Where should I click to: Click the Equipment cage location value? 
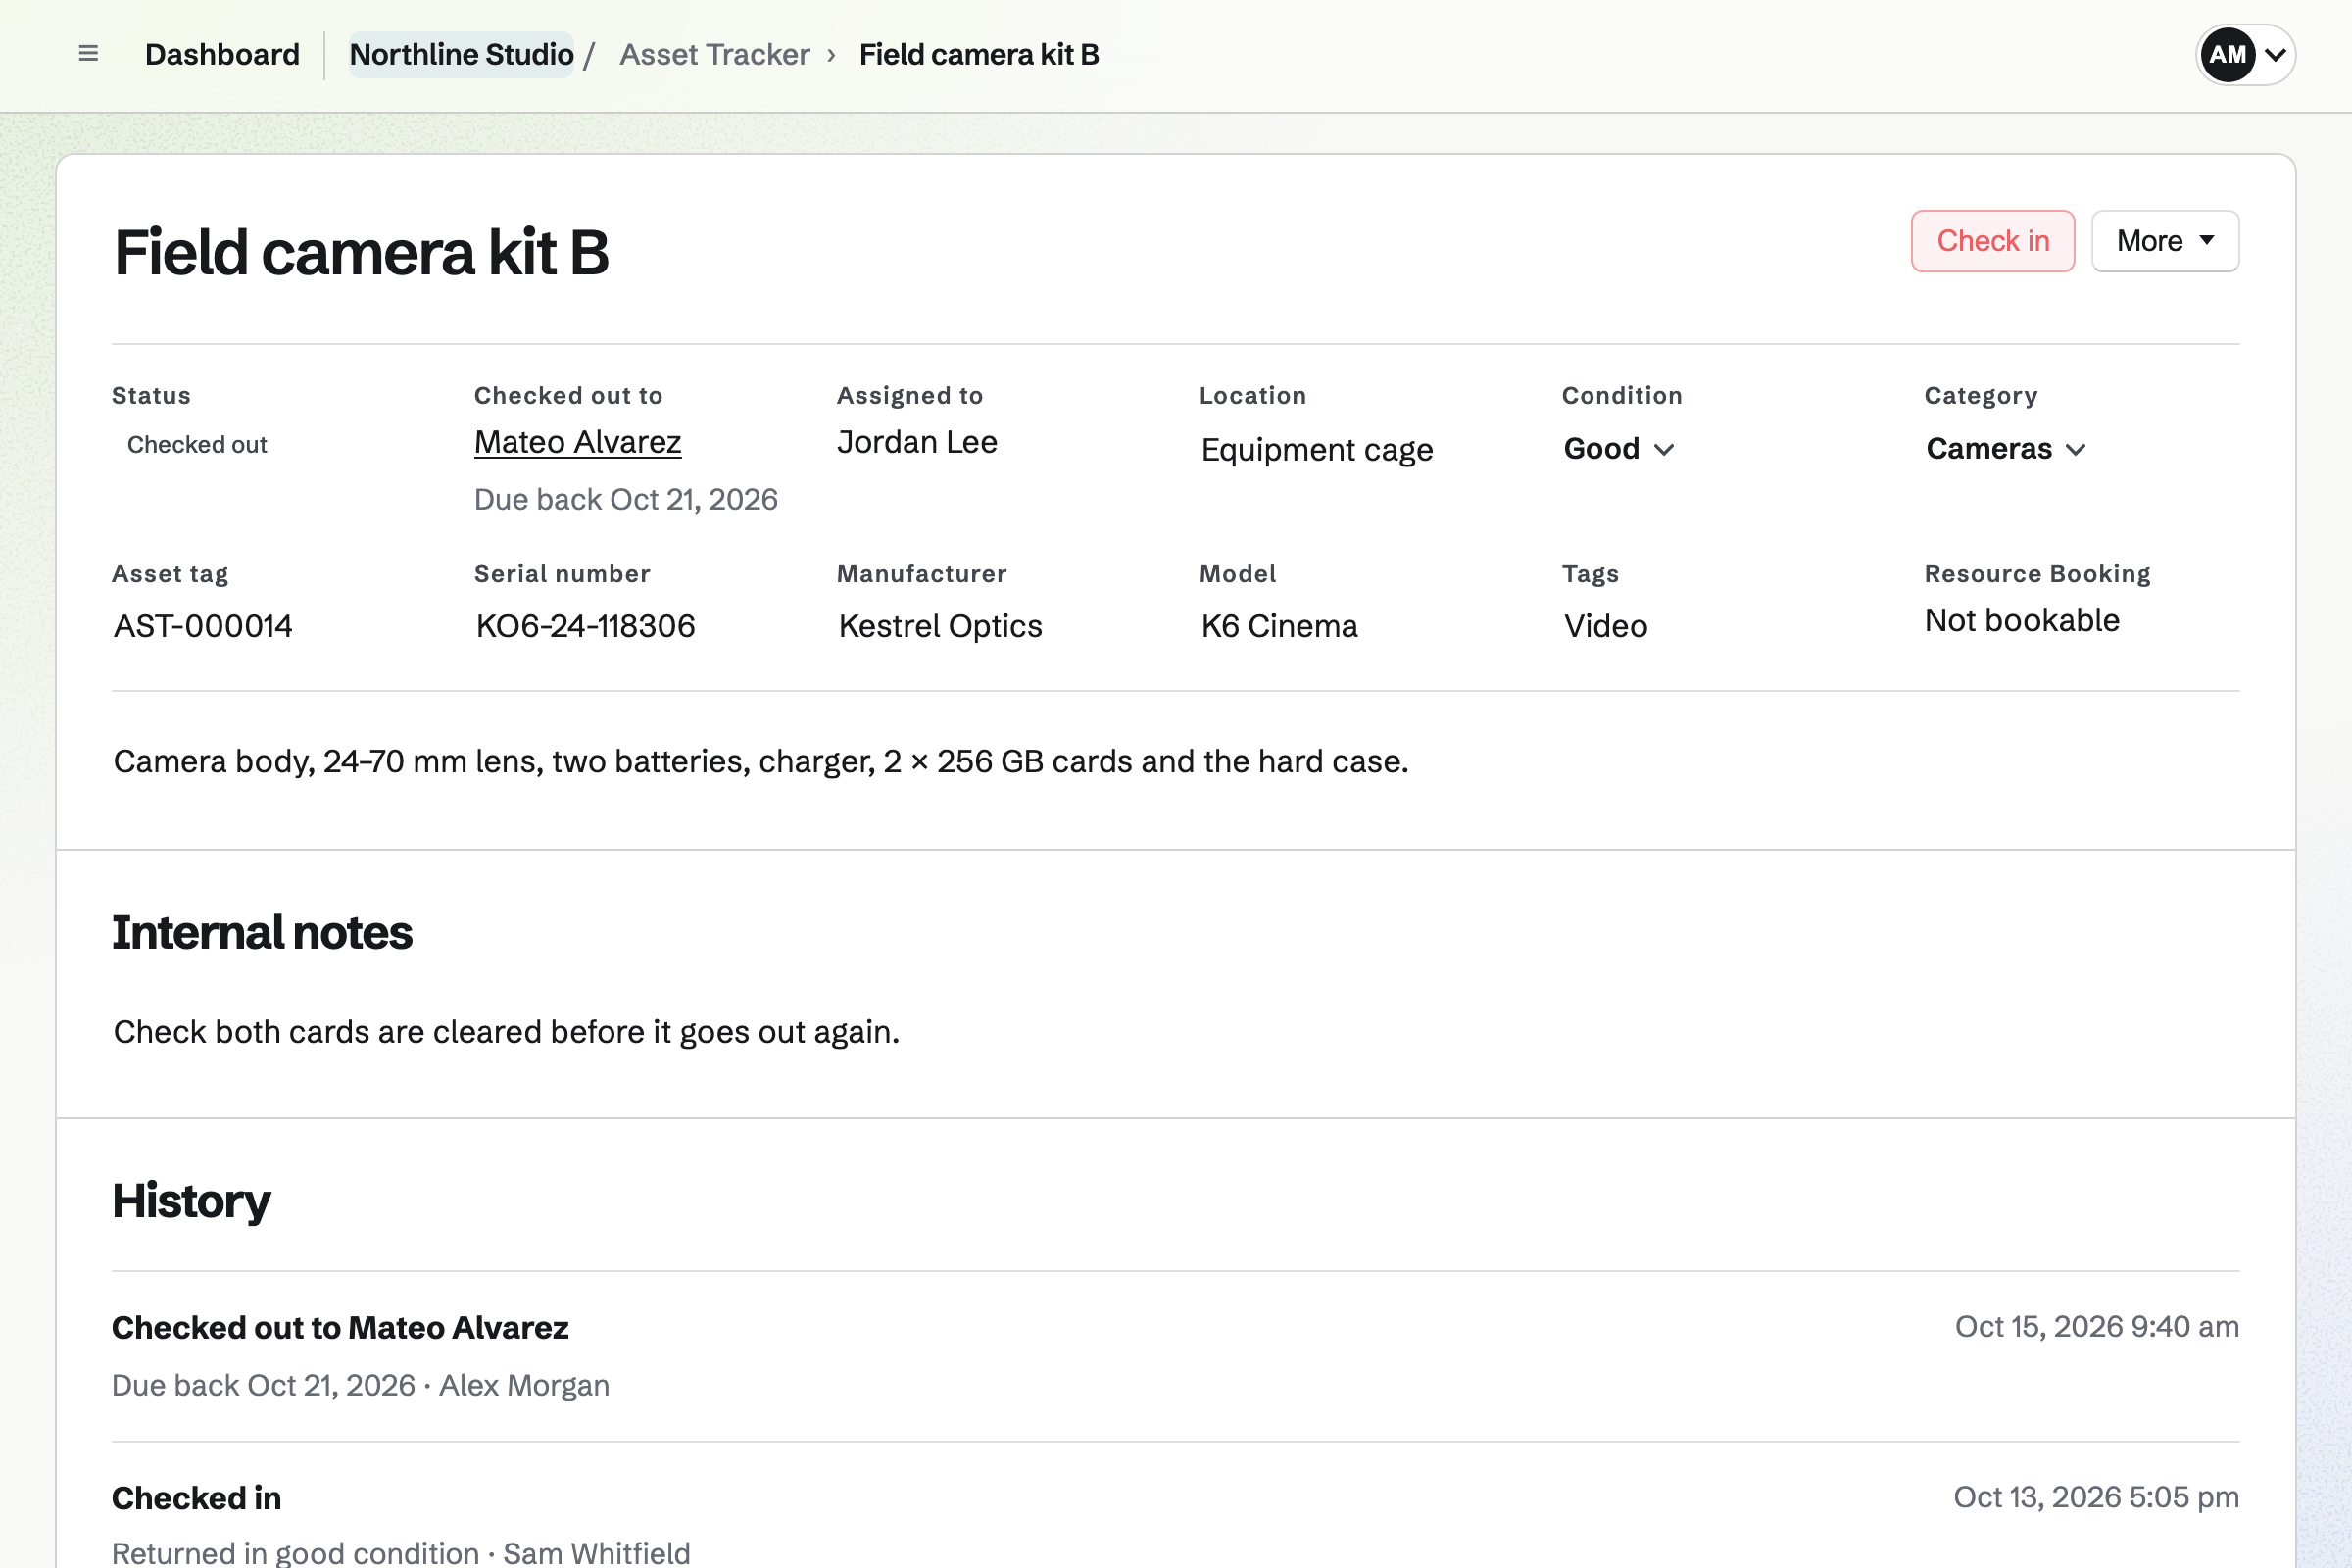pos(1316,450)
